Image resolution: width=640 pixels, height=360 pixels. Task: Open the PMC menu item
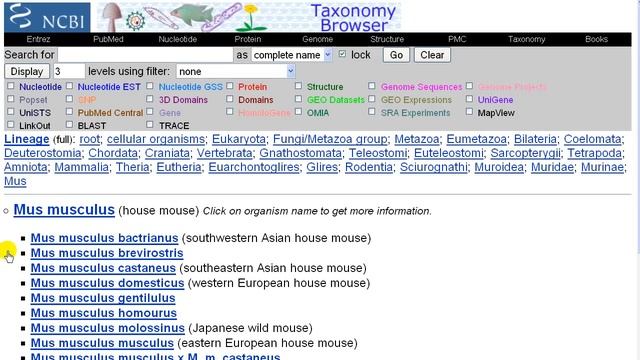pyautogui.click(x=457, y=39)
